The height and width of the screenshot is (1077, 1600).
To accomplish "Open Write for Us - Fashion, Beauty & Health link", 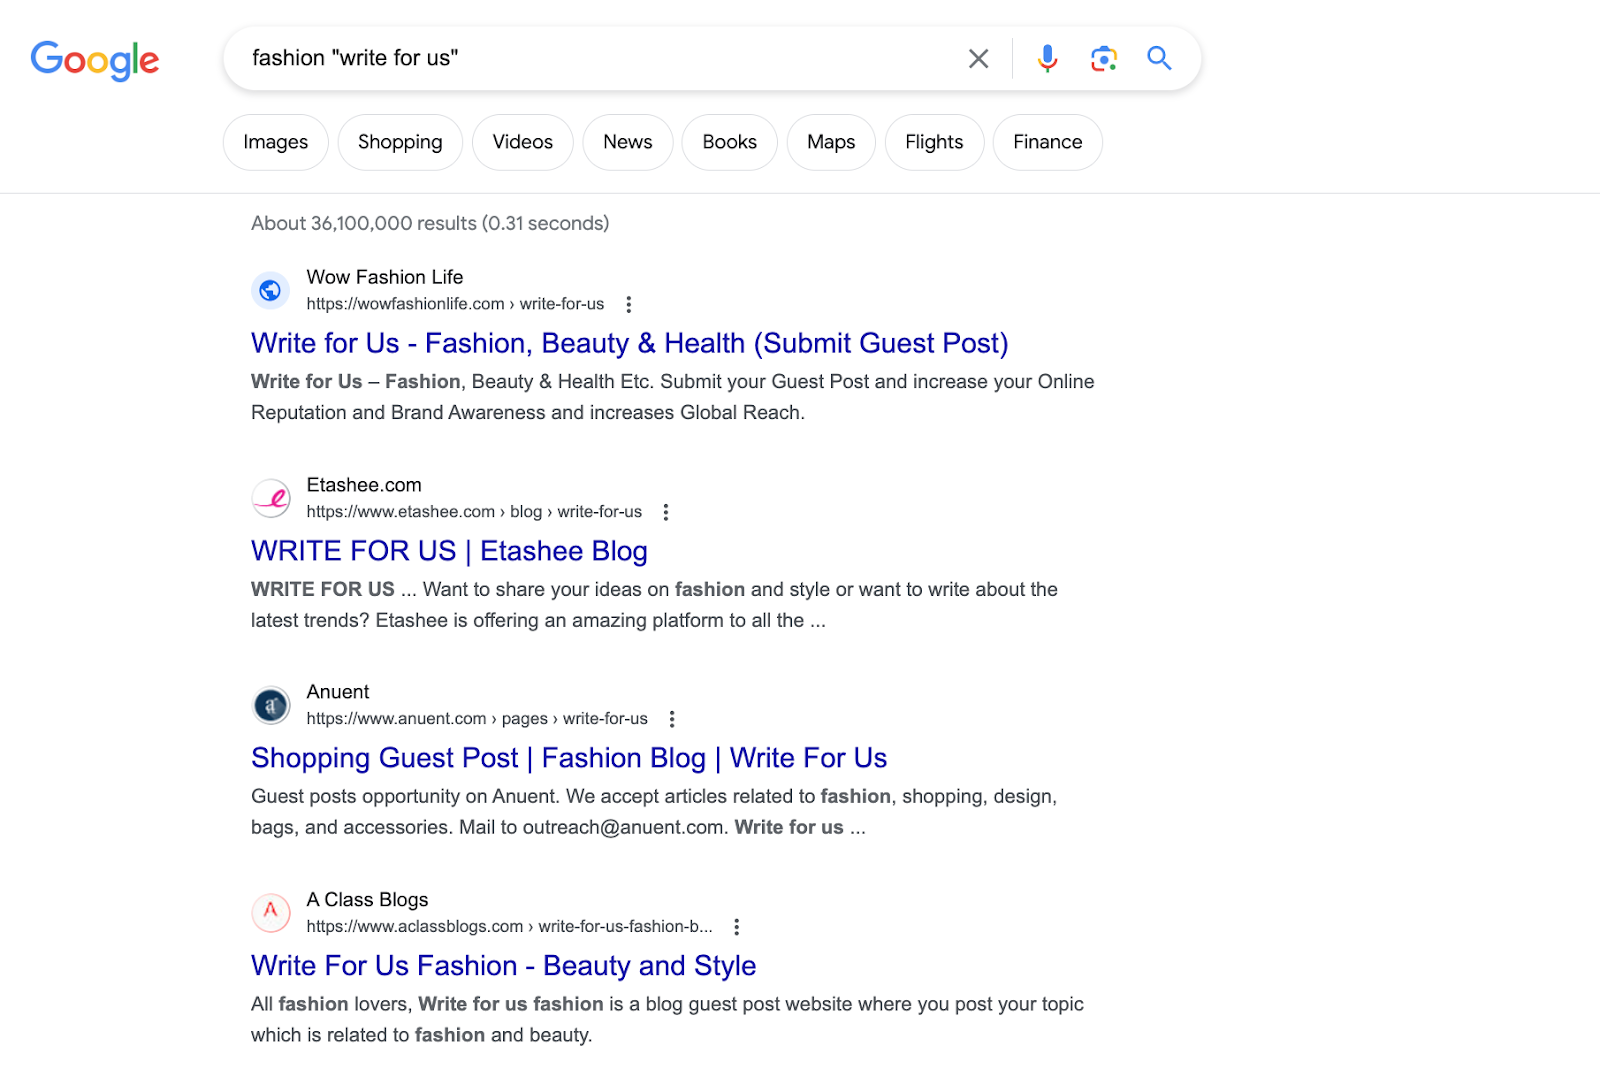I will click(x=629, y=343).
